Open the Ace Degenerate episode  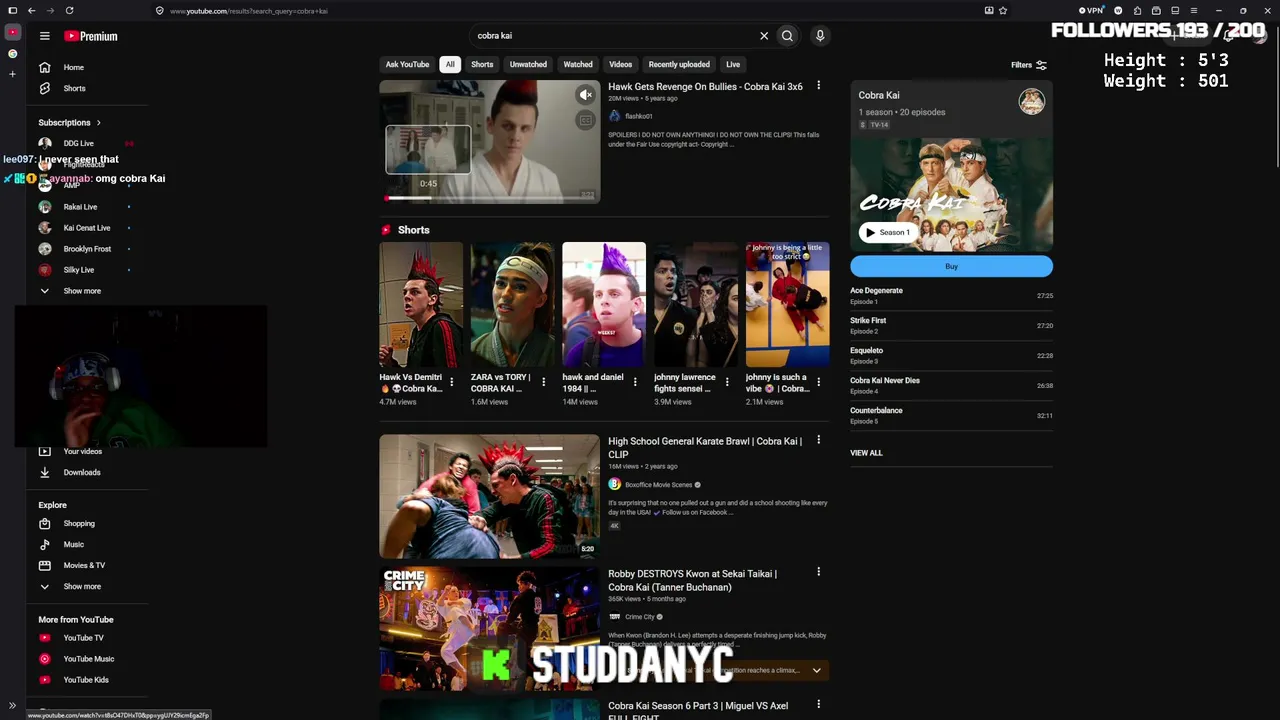951,295
